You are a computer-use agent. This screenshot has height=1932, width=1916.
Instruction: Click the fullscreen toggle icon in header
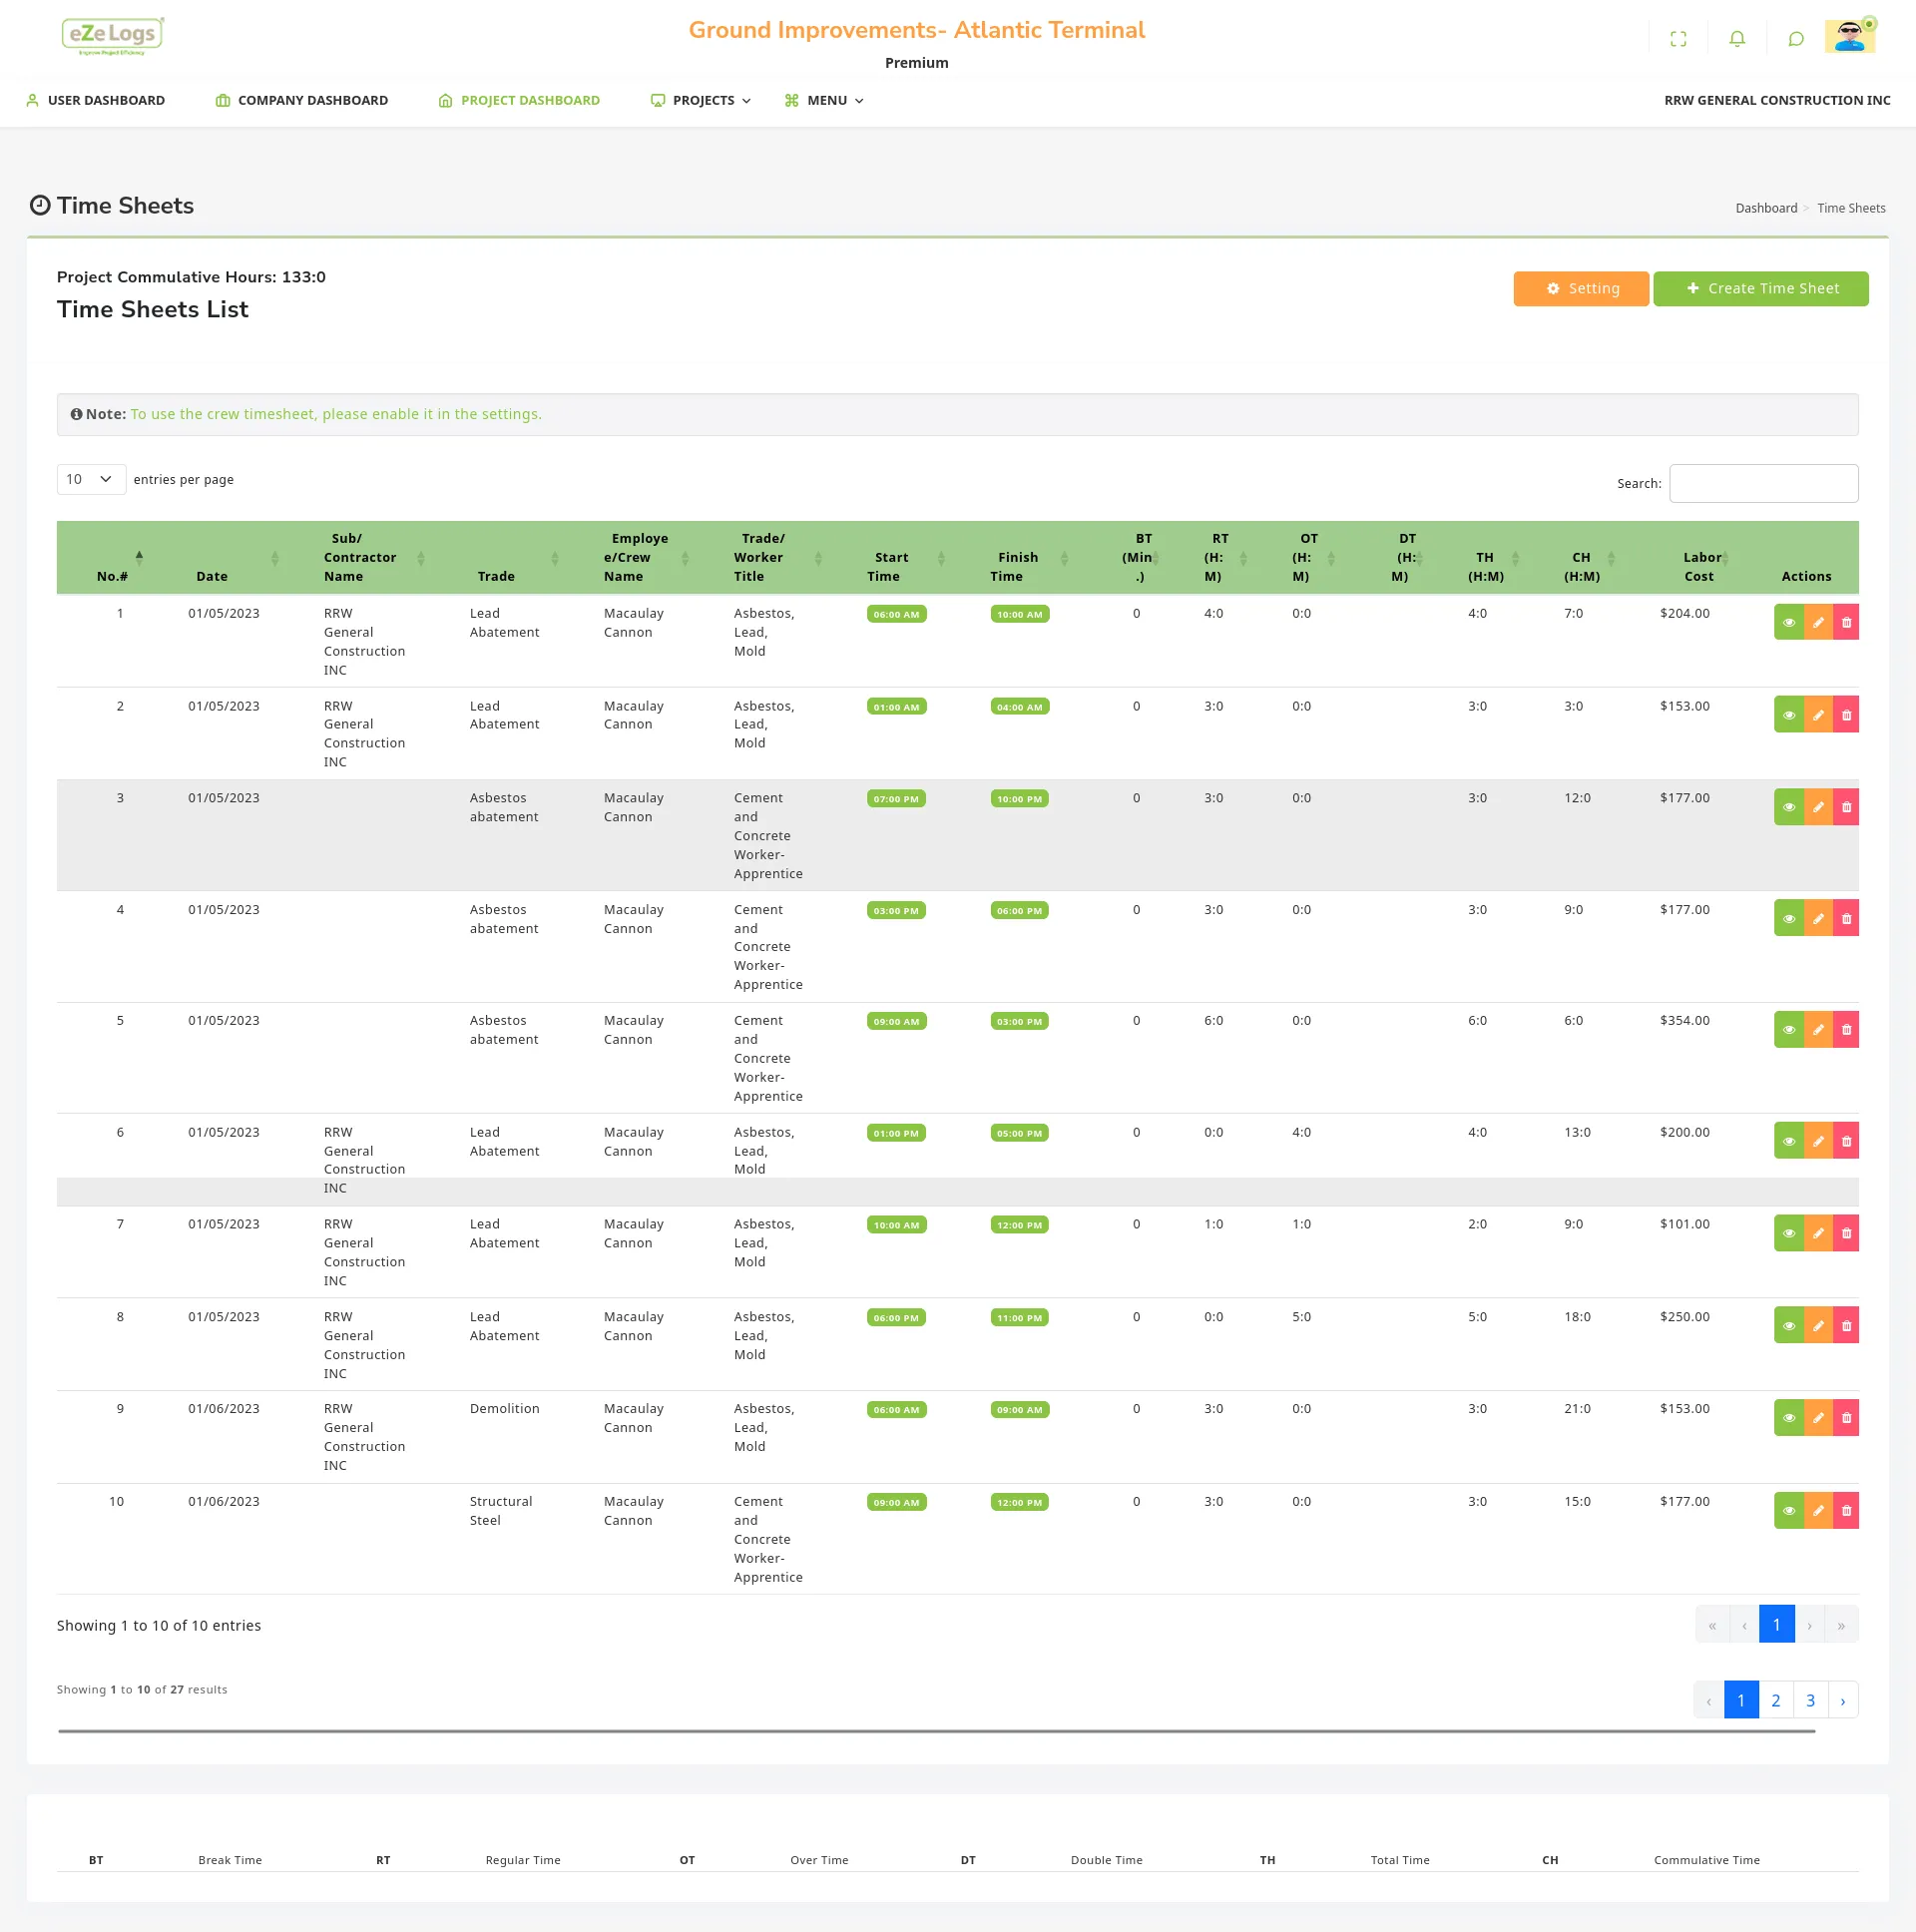click(x=1678, y=39)
